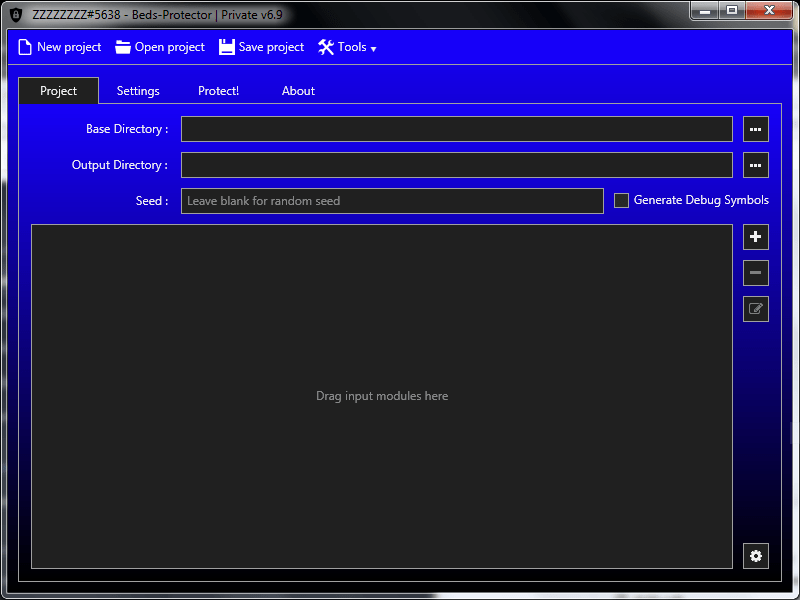Focus the Output Directory input field
This screenshot has width=800, height=600.
pos(457,165)
